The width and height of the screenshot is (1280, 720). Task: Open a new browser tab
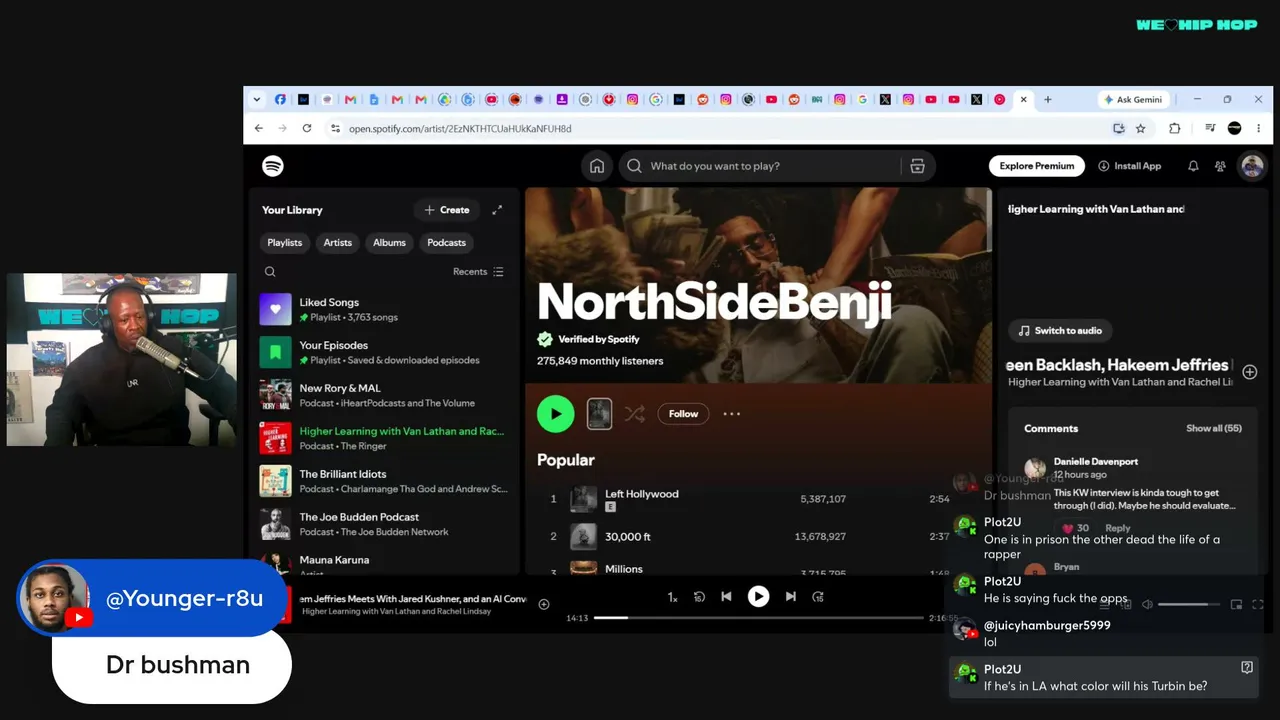[1048, 99]
